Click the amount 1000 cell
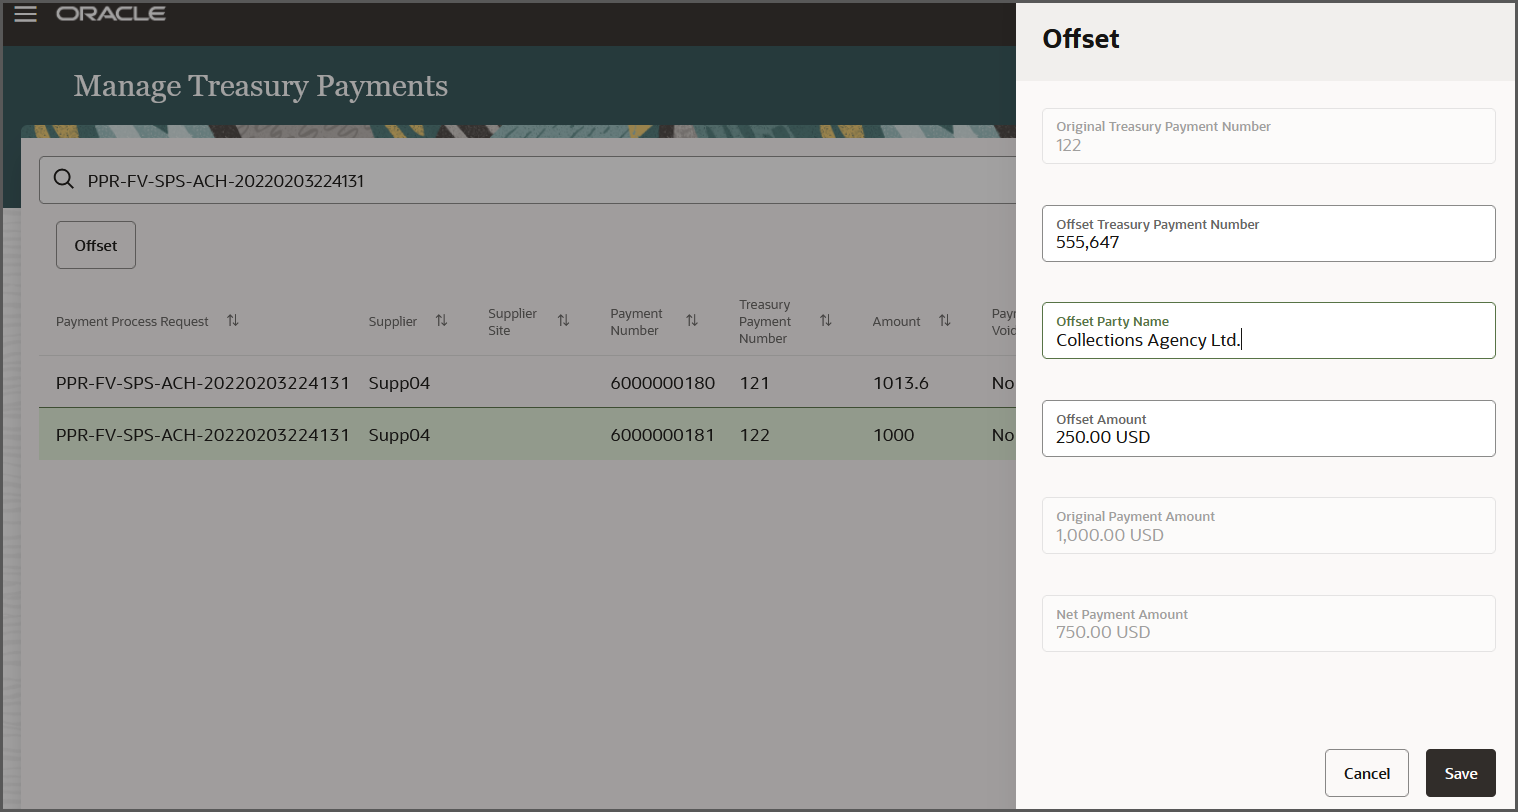This screenshot has width=1518, height=812. click(x=893, y=435)
